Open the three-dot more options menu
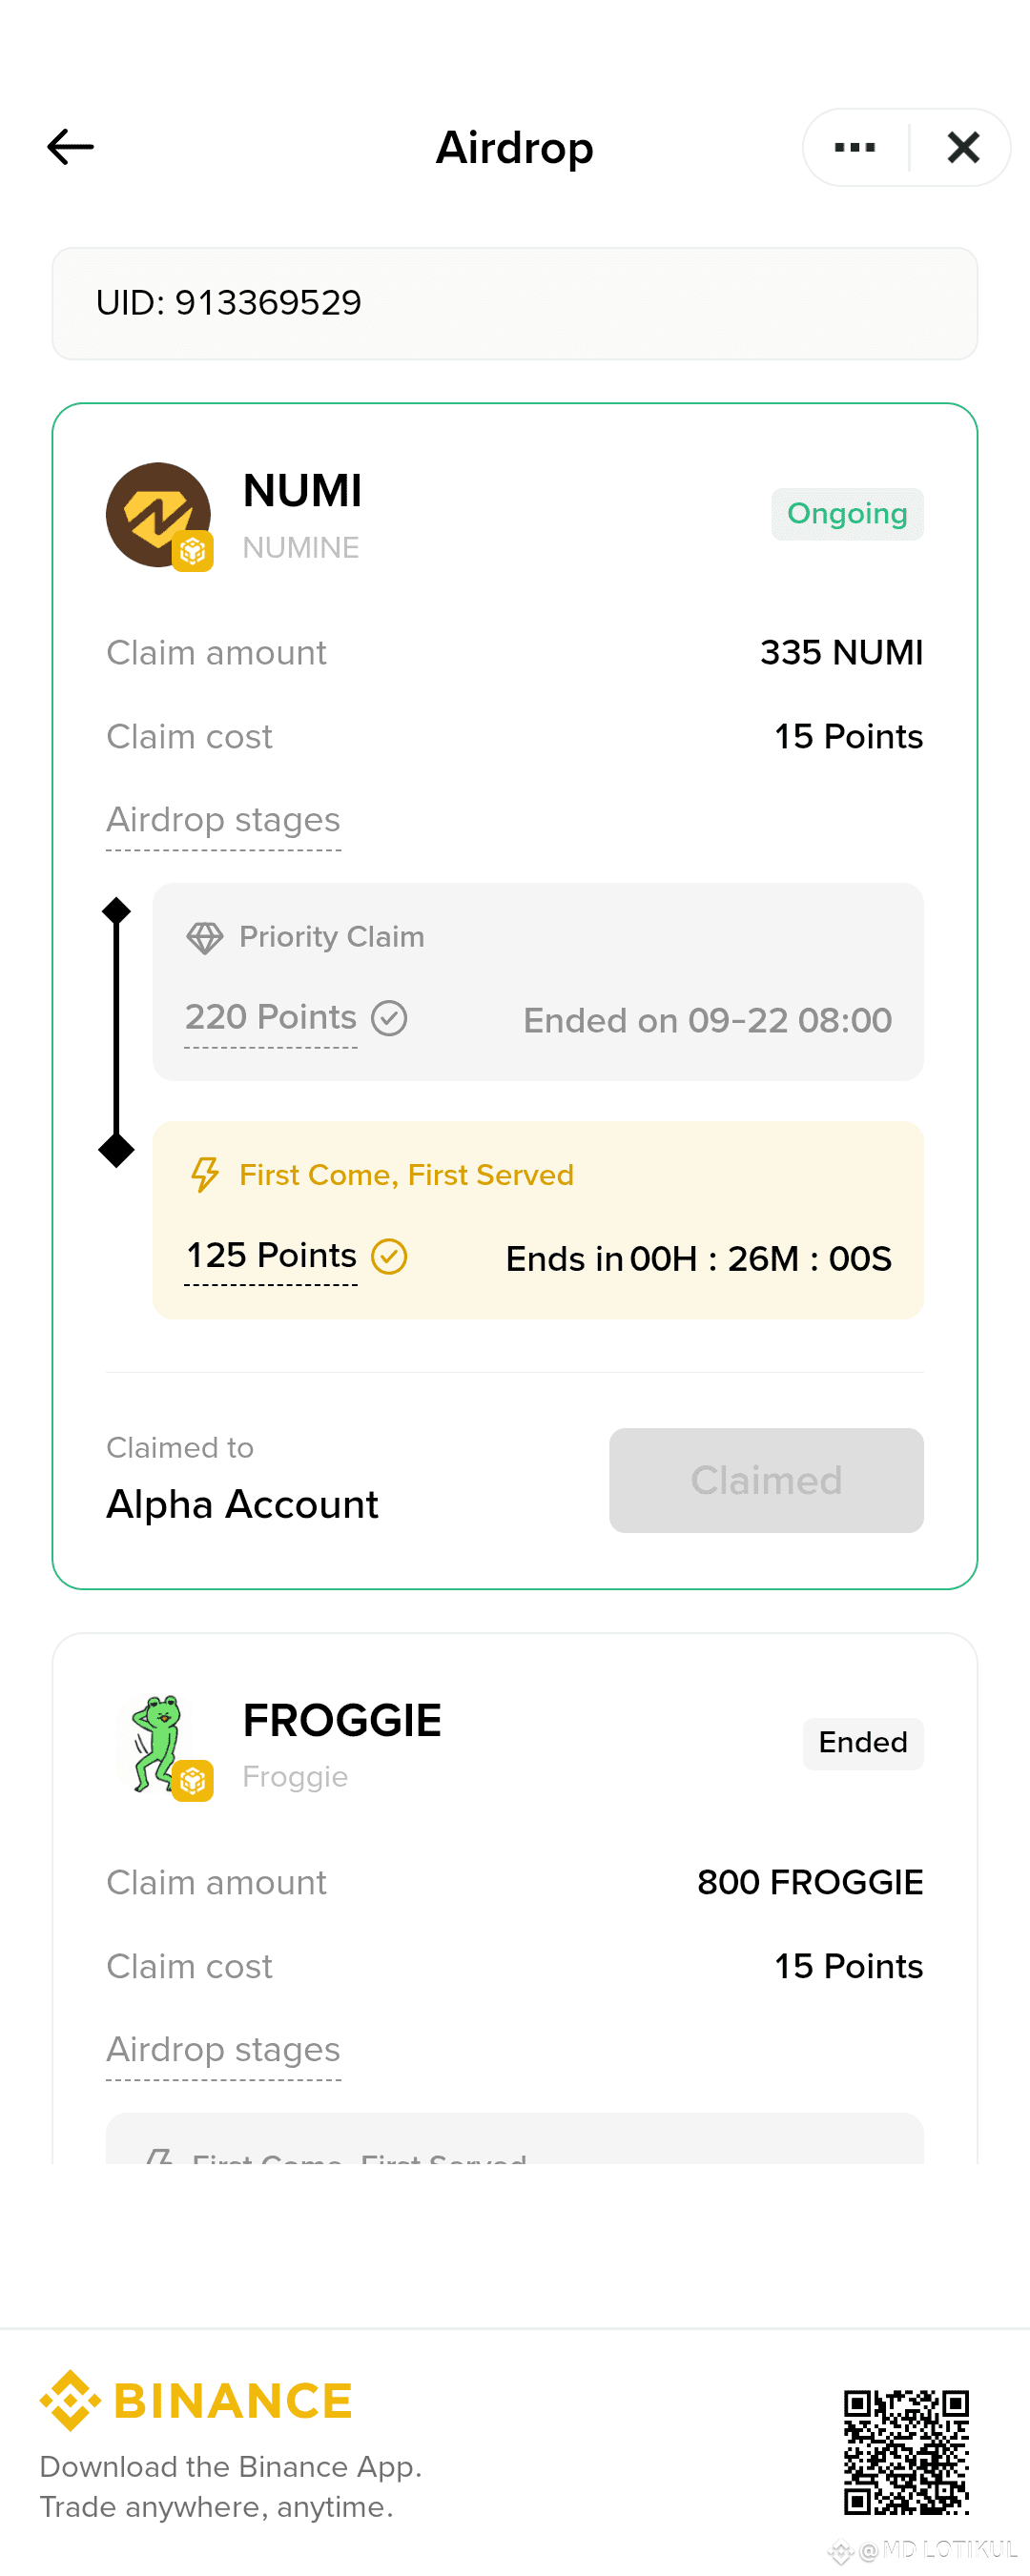The image size is (1030, 2576). coord(855,147)
